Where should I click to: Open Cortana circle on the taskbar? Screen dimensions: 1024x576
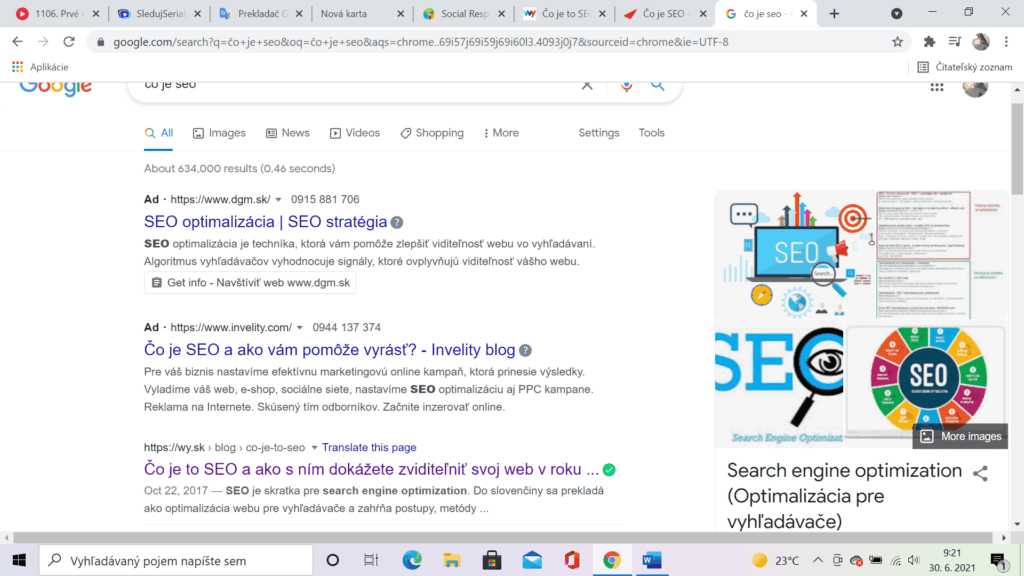click(x=332, y=560)
